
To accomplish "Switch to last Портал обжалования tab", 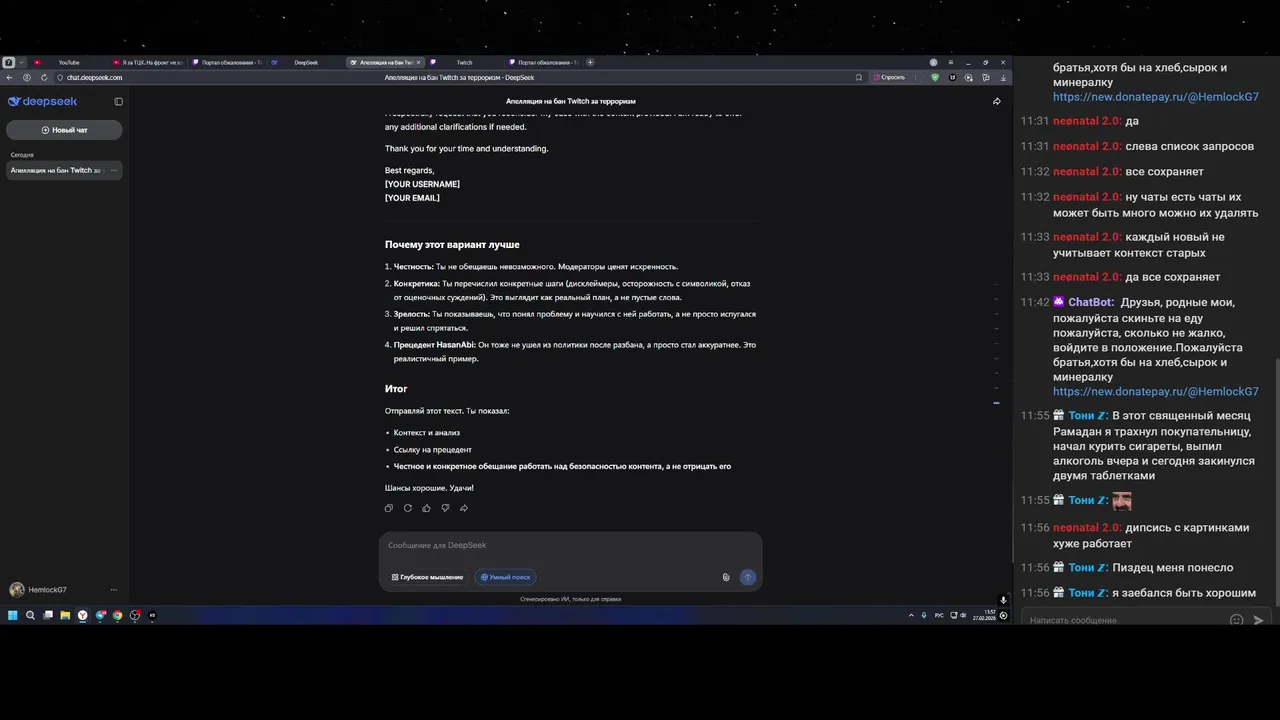I will click(x=543, y=62).
